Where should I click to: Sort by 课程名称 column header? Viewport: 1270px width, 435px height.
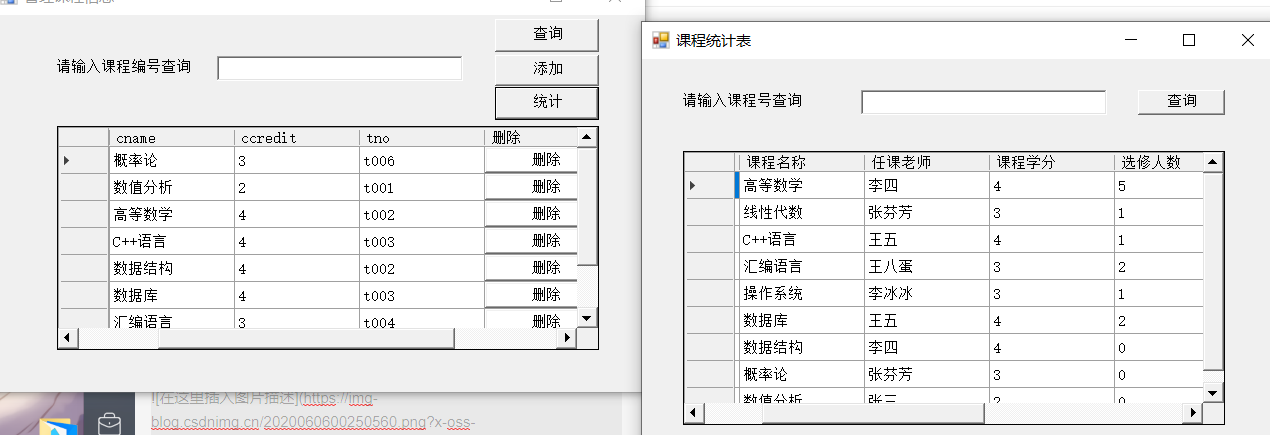click(x=801, y=162)
